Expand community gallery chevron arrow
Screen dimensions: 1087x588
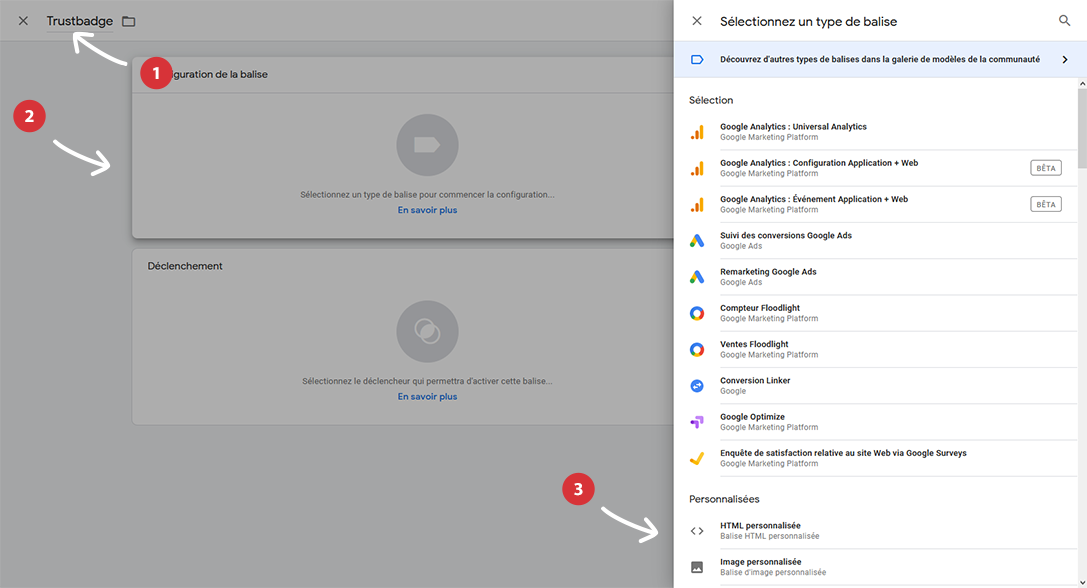[x=1065, y=60]
